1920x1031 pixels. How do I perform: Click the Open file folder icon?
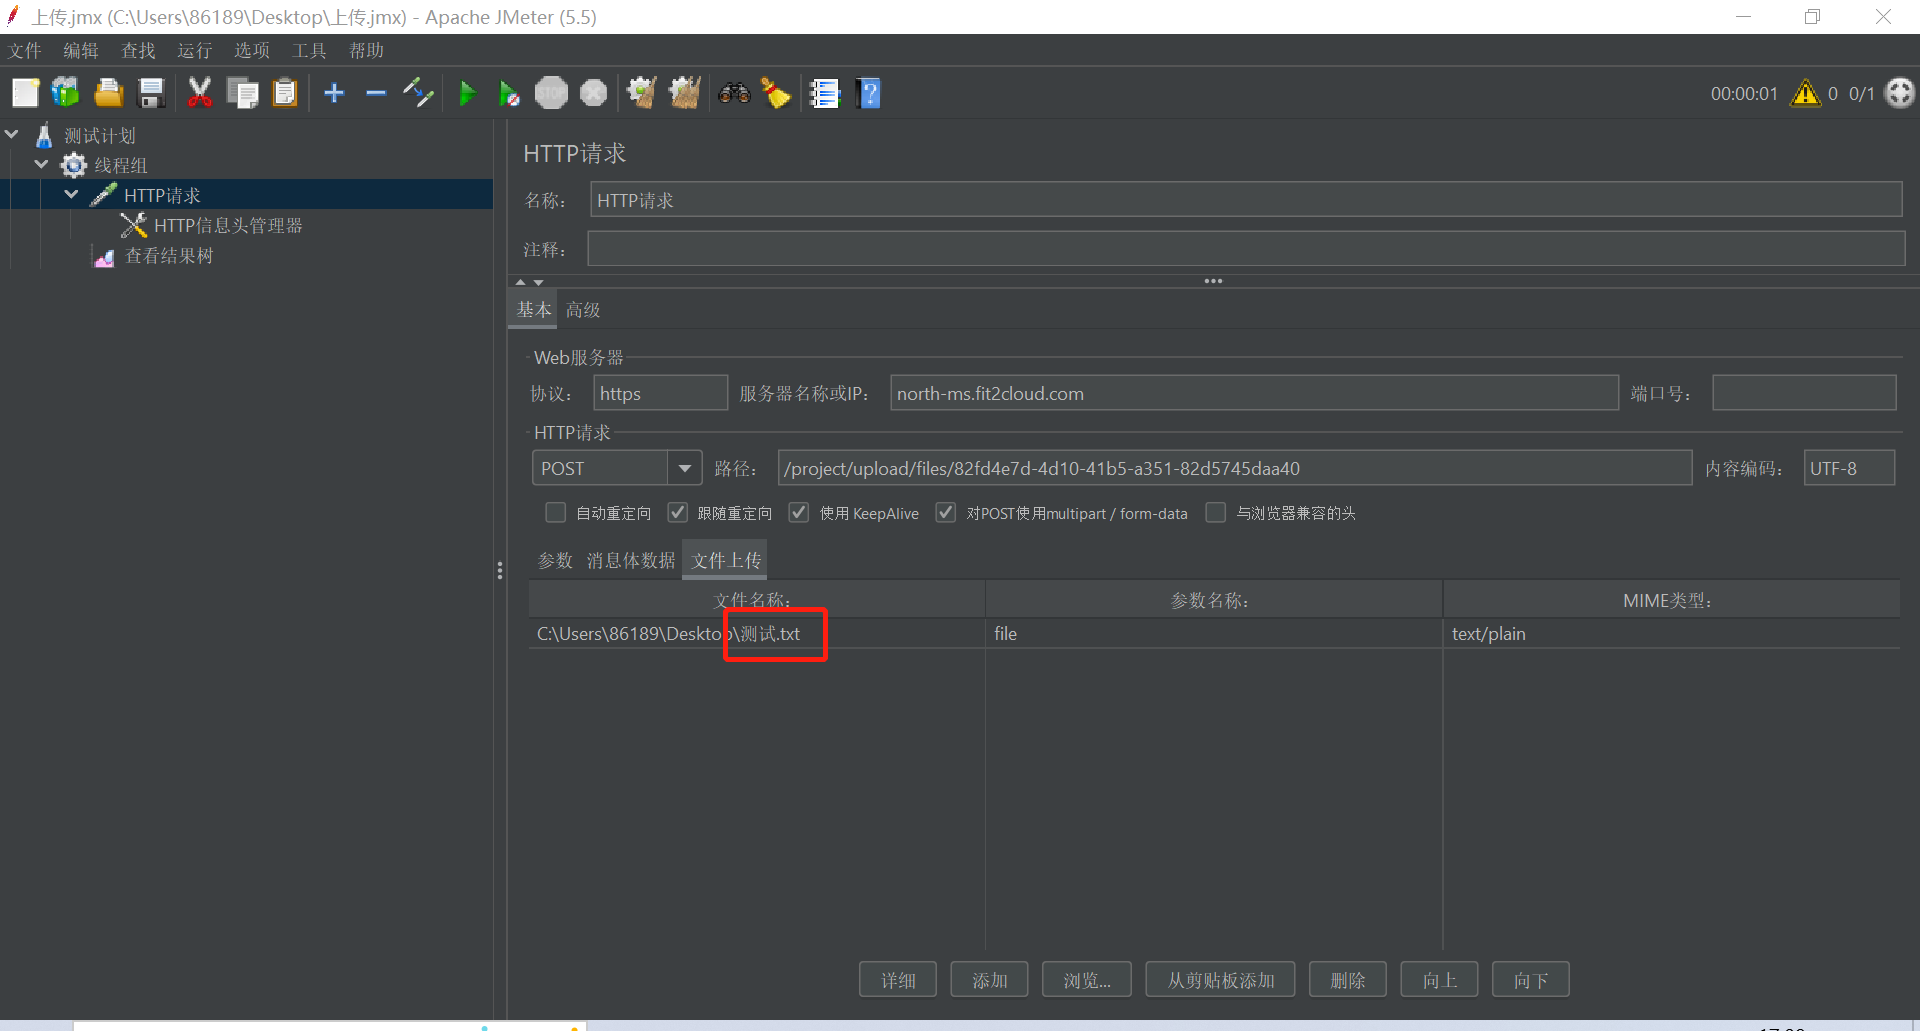[107, 93]
